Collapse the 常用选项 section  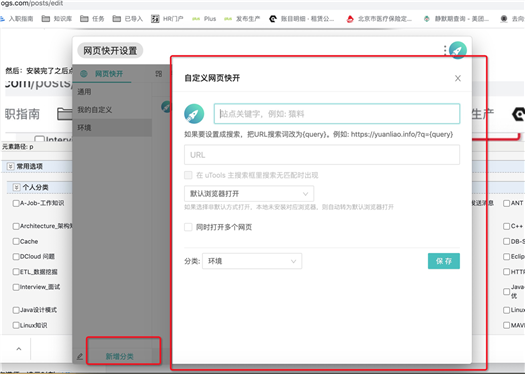point(11,166)
